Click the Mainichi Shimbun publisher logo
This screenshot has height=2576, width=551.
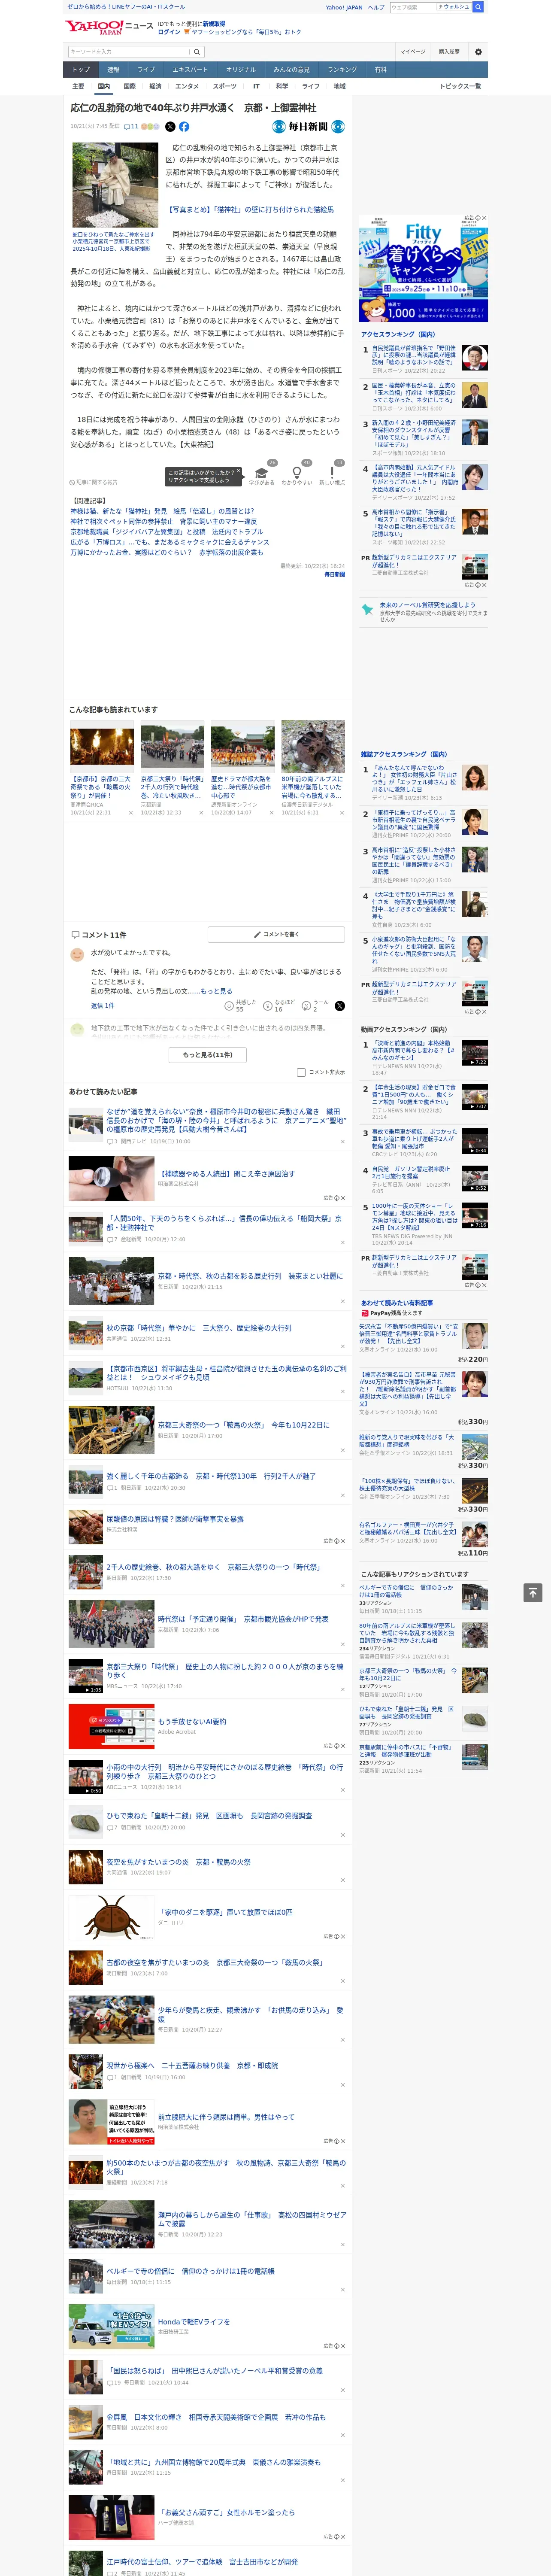(309, 127)
